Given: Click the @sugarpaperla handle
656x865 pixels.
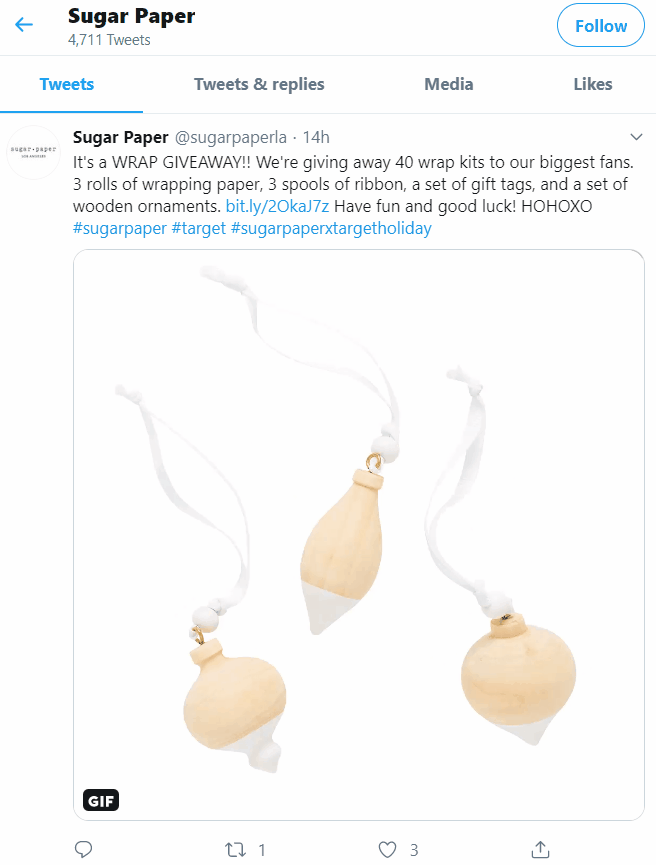Looking at the screenshot, I should (231, 137).
